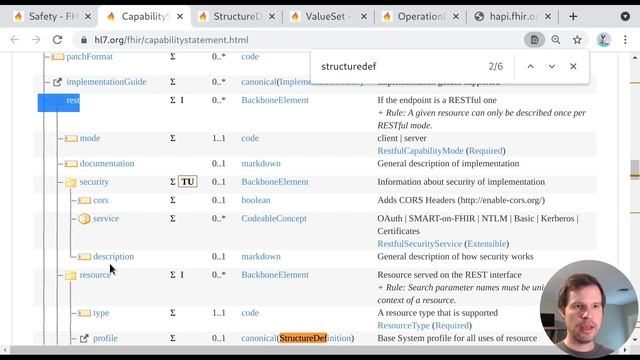The height and width of the screenshot is (360, 640).
Task: Open the browser zoom magnifier icon
Action: (x=556, y=40)
